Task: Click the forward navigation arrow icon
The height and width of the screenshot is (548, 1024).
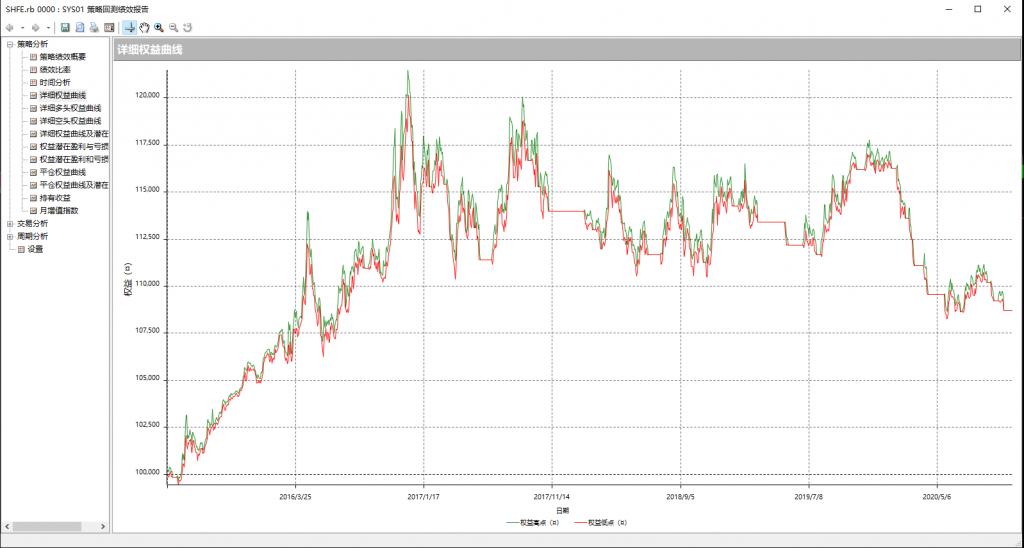Action: pyautogui.click(x=36, y=27)
